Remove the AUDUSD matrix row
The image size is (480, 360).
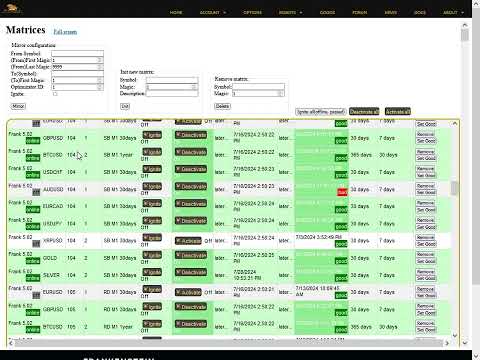425,186
